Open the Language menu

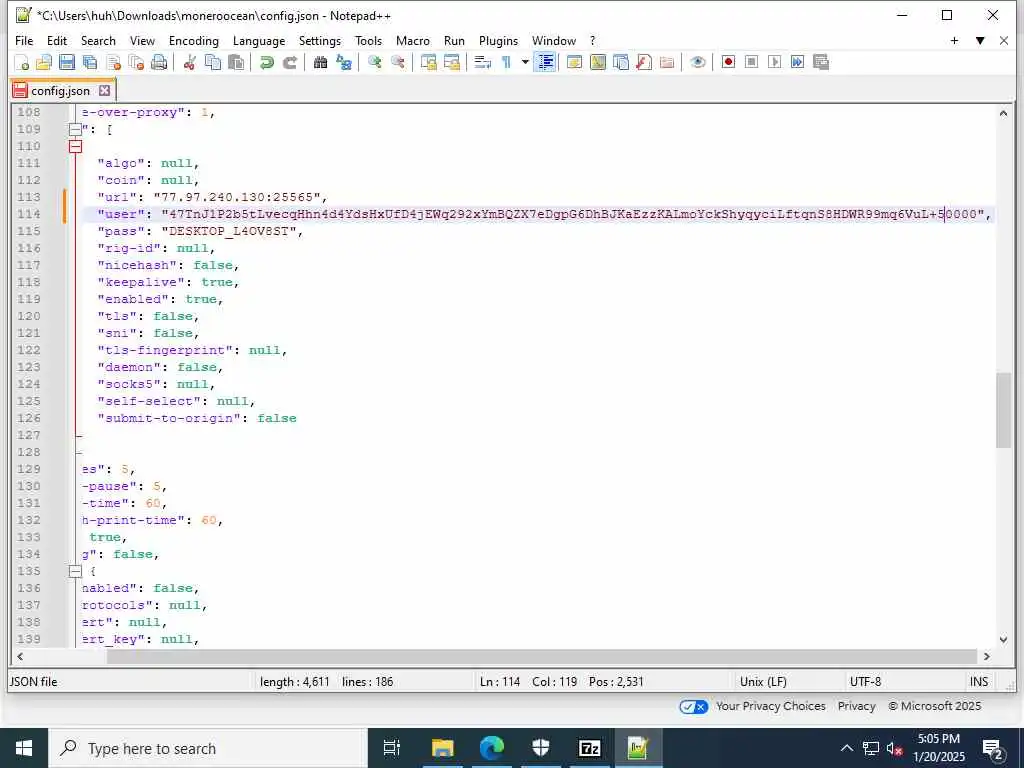point(259,40)
